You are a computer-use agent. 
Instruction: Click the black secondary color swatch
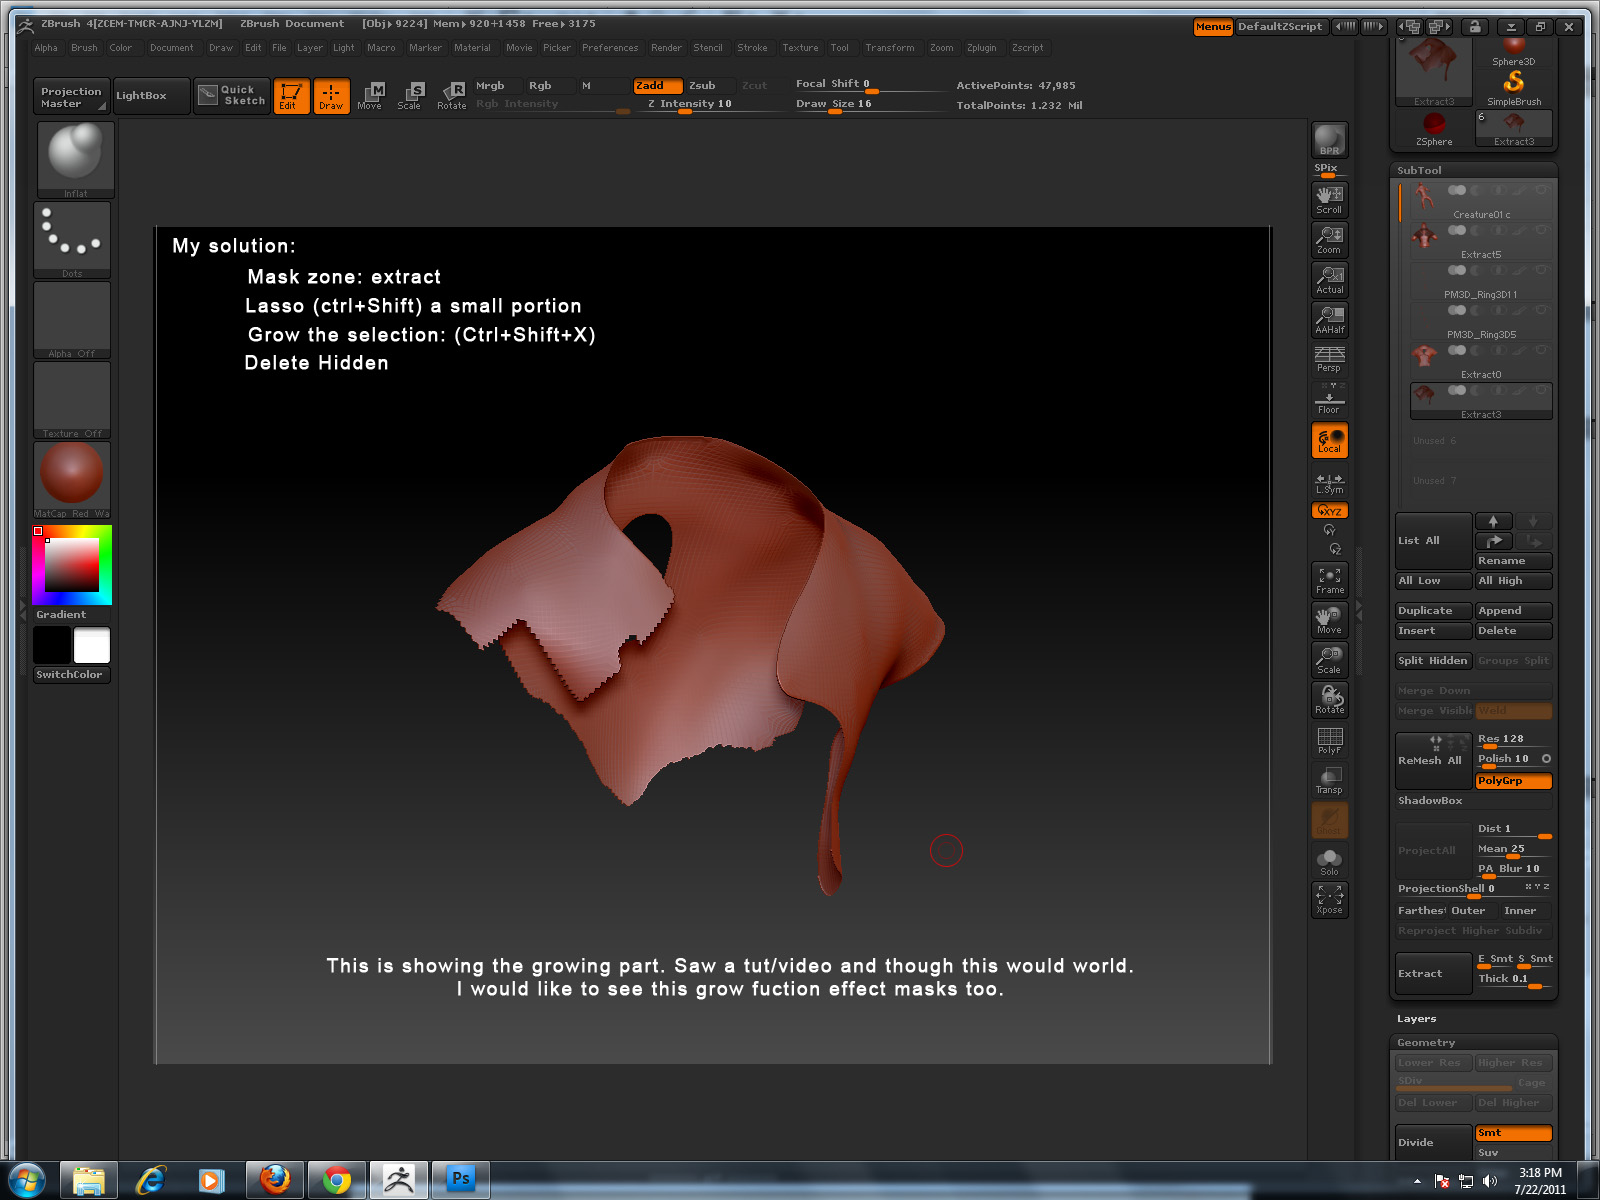(x=52, y=646)
